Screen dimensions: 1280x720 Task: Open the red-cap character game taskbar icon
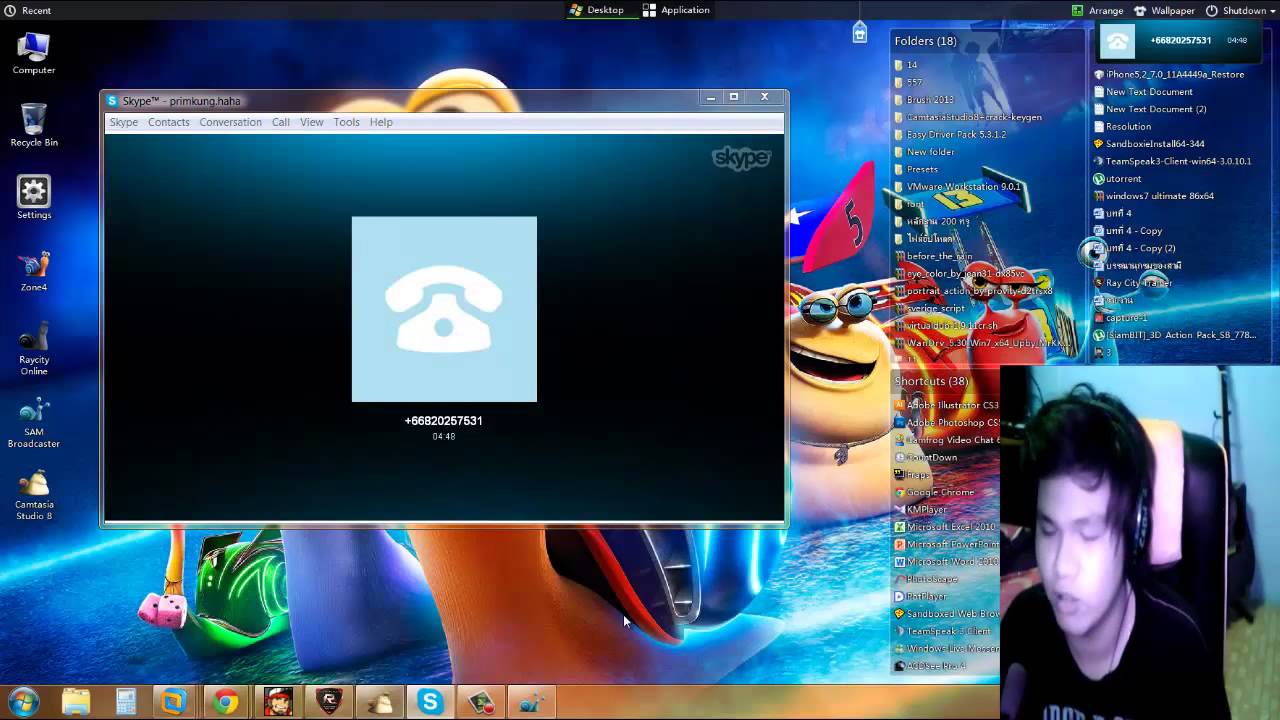coord(278,702)
